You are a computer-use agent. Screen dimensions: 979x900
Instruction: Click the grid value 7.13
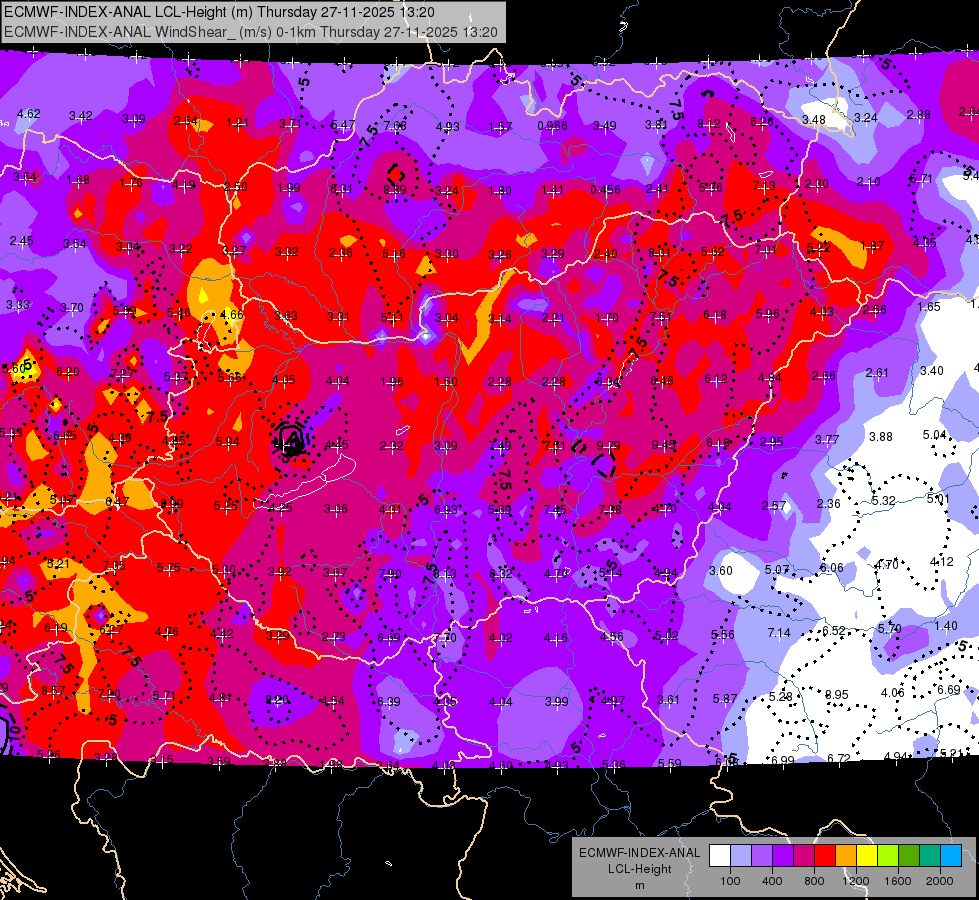tap(764, 185)
